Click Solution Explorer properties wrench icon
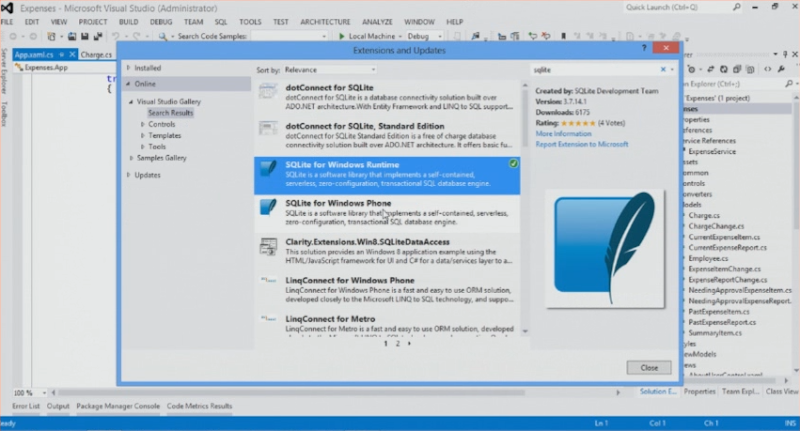The height and width of the screenshot is (431, 800). pos(781,69)
